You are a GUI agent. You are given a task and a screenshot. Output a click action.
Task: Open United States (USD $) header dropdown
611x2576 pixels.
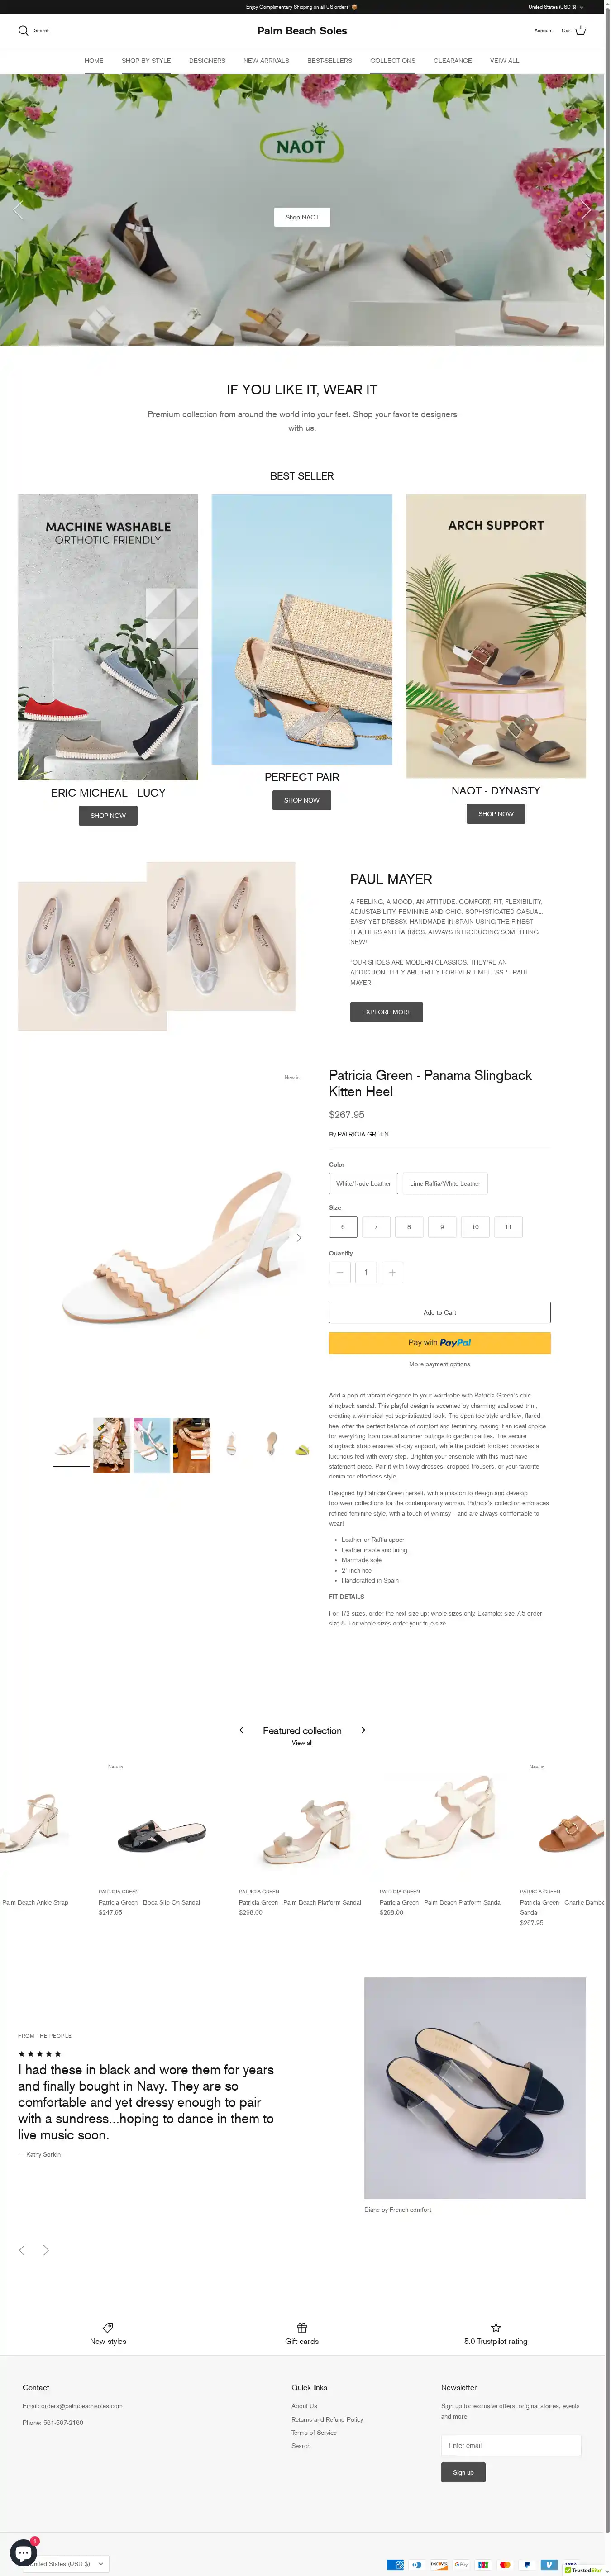tap(556, 7)
